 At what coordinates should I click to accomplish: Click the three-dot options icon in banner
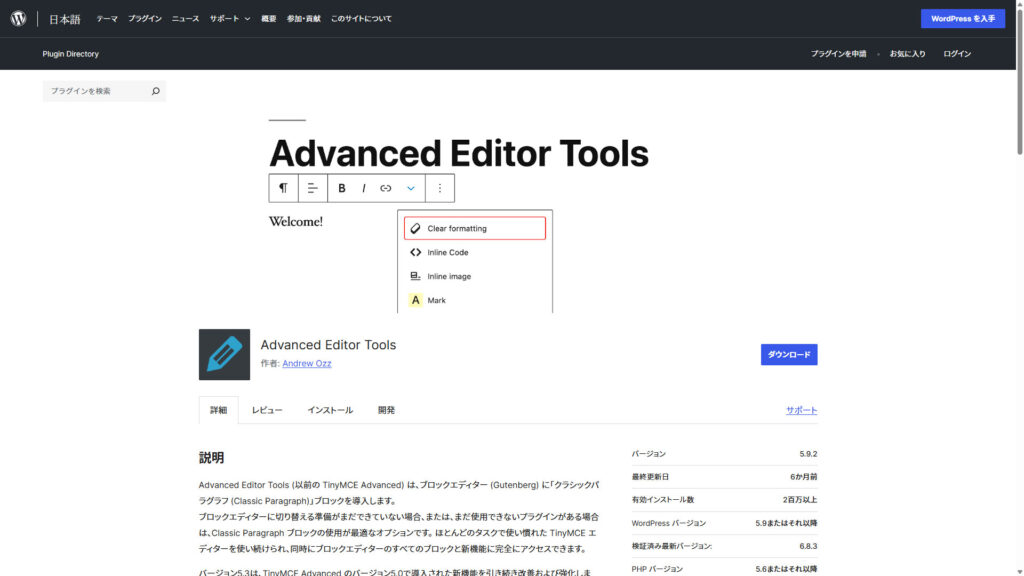440,188
